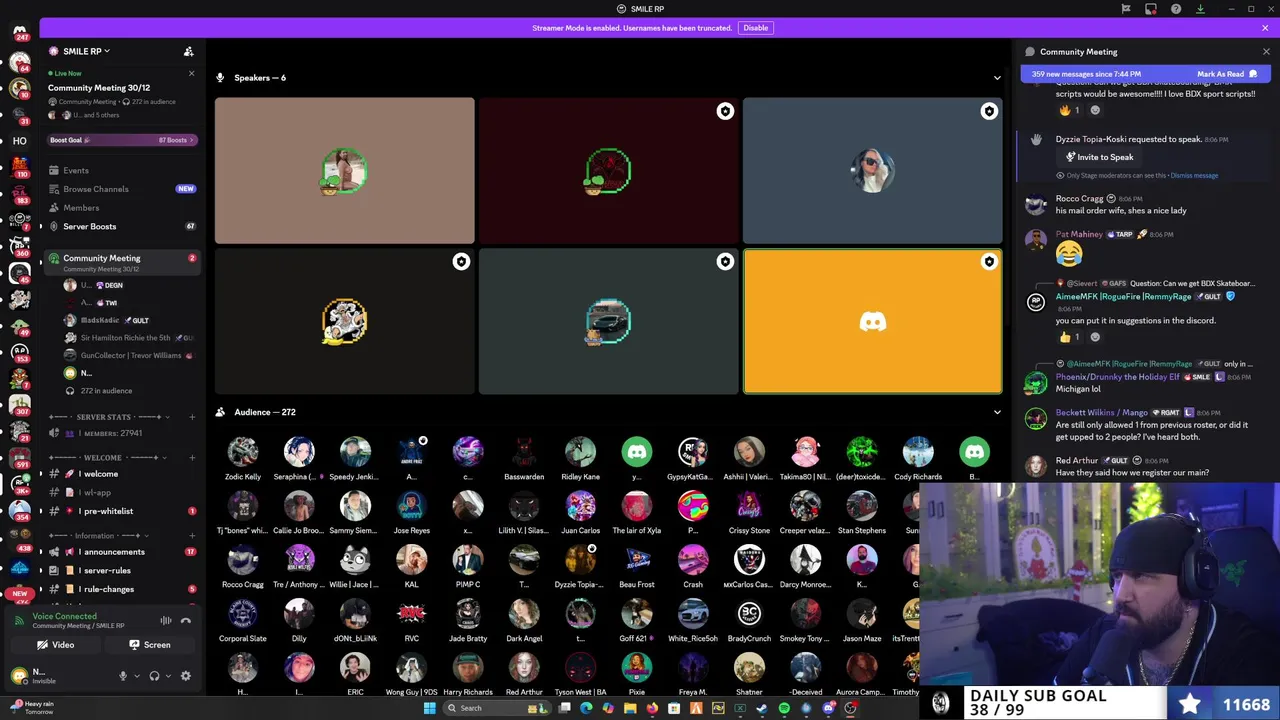Open the SMILE RP server dropdown menu
Screen dimensions: 1280x720
pos(87,51)
